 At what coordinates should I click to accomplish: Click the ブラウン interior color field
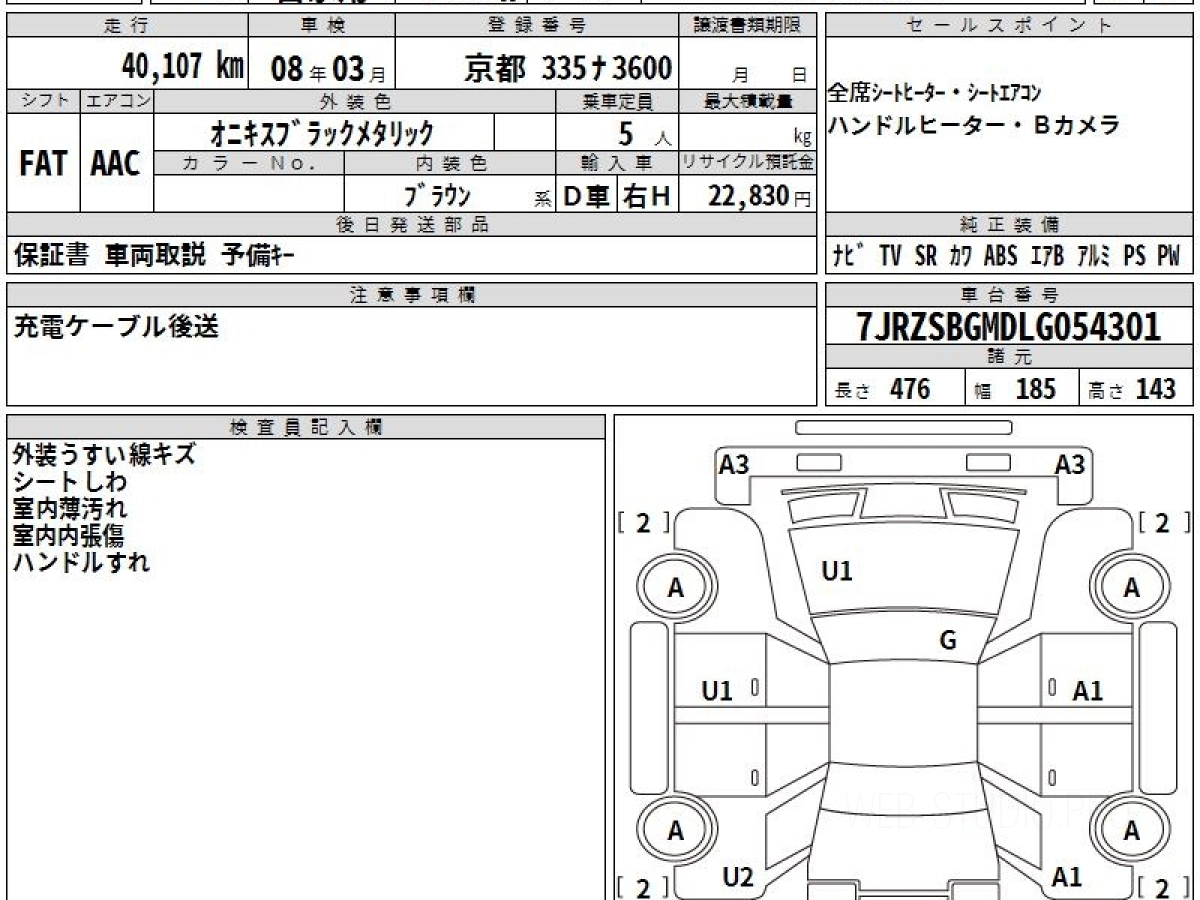pyautogui.click(x=437, y=195)
